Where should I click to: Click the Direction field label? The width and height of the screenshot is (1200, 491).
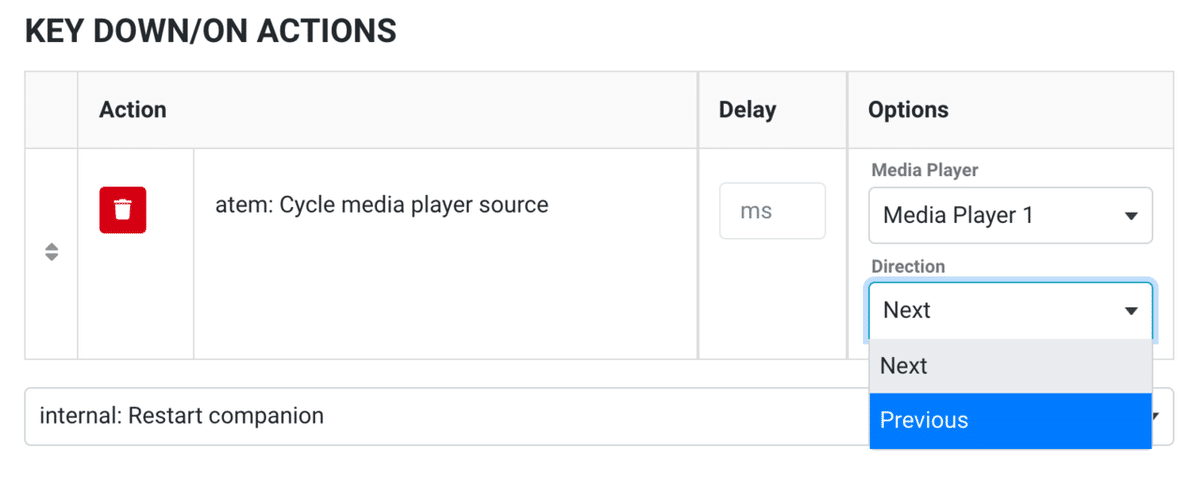point(908,266)
